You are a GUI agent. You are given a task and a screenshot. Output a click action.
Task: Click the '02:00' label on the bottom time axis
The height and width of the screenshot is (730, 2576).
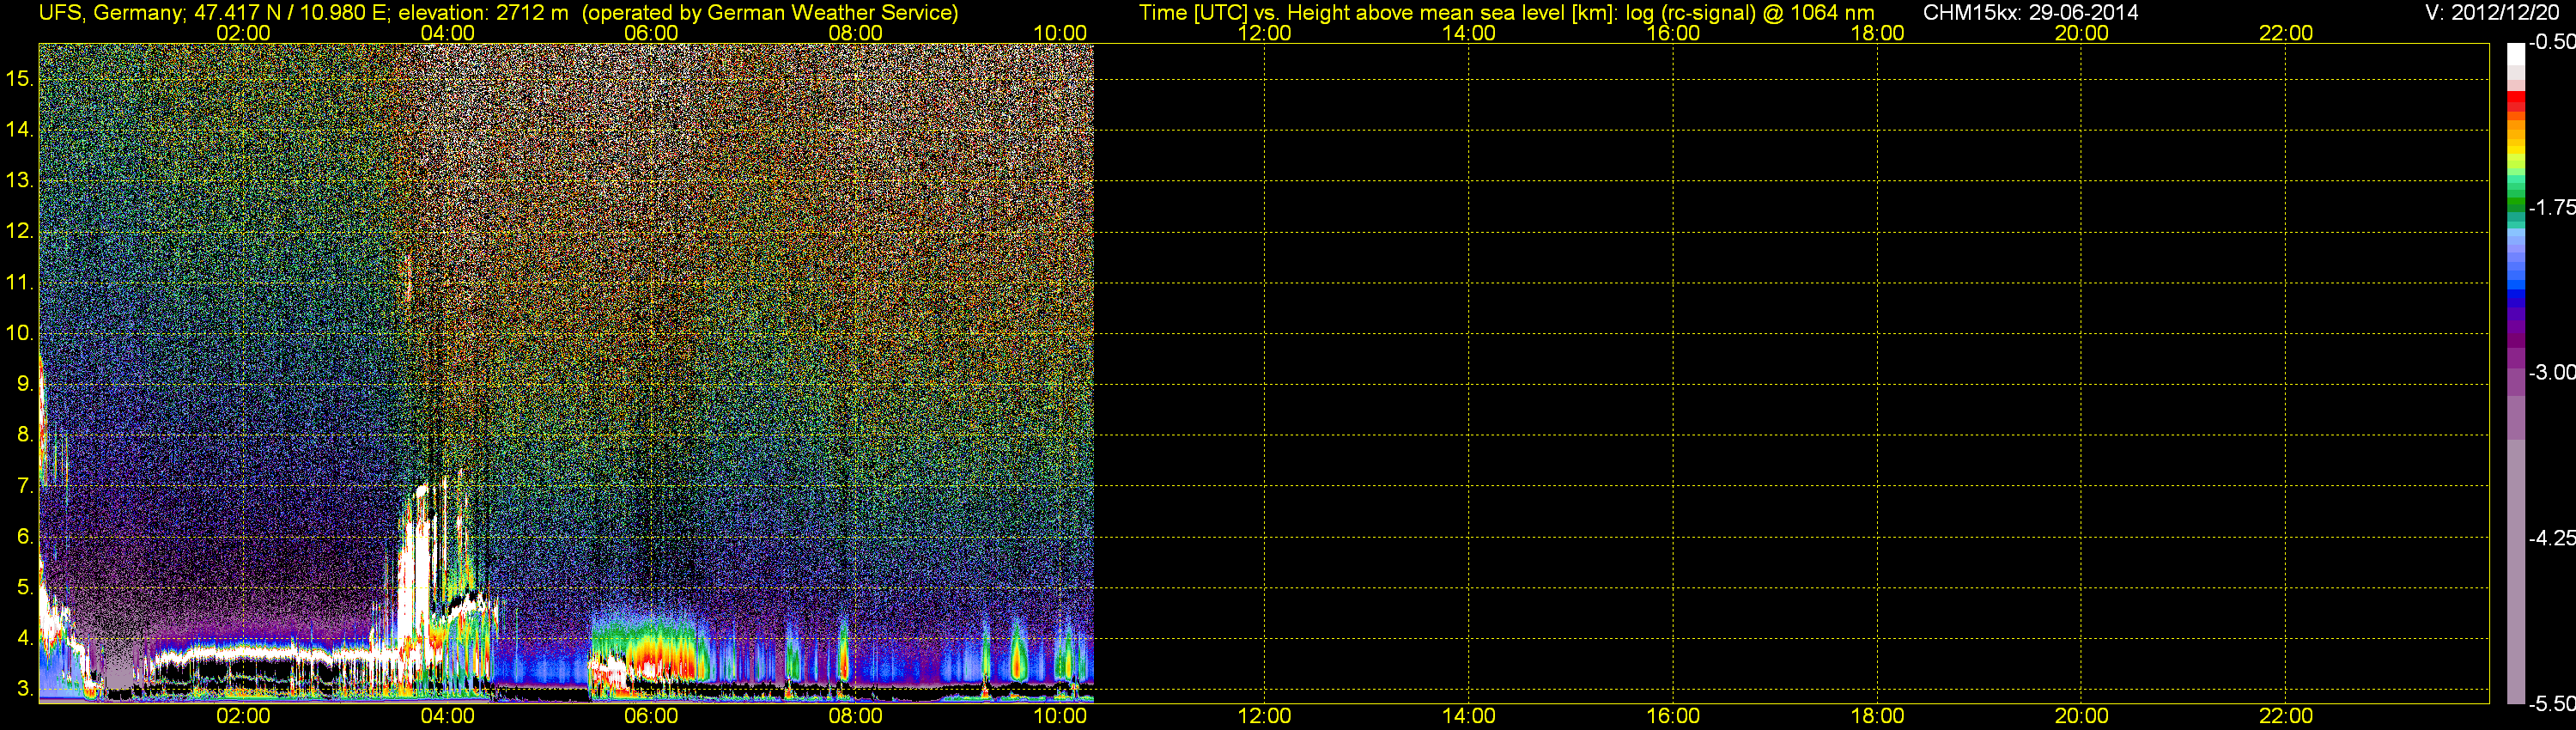point(243,716)
